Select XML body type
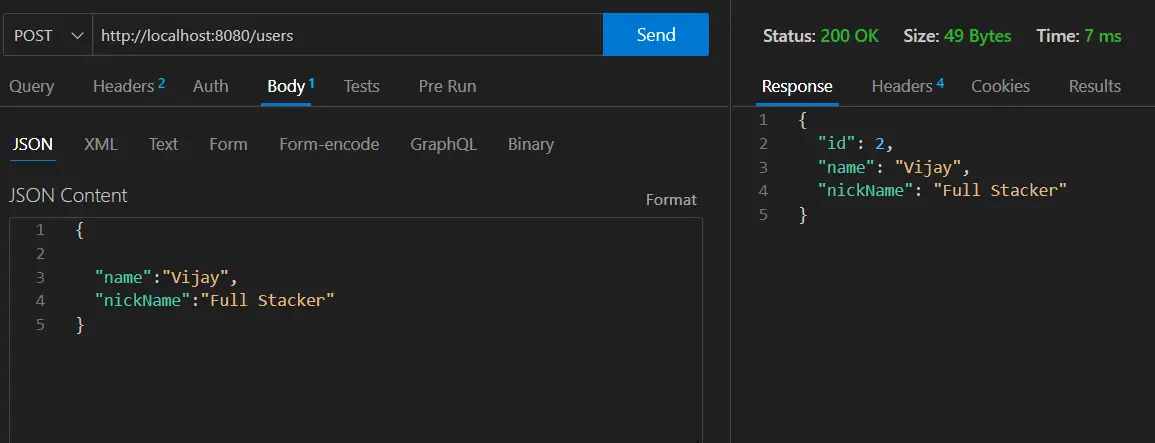 101,144
